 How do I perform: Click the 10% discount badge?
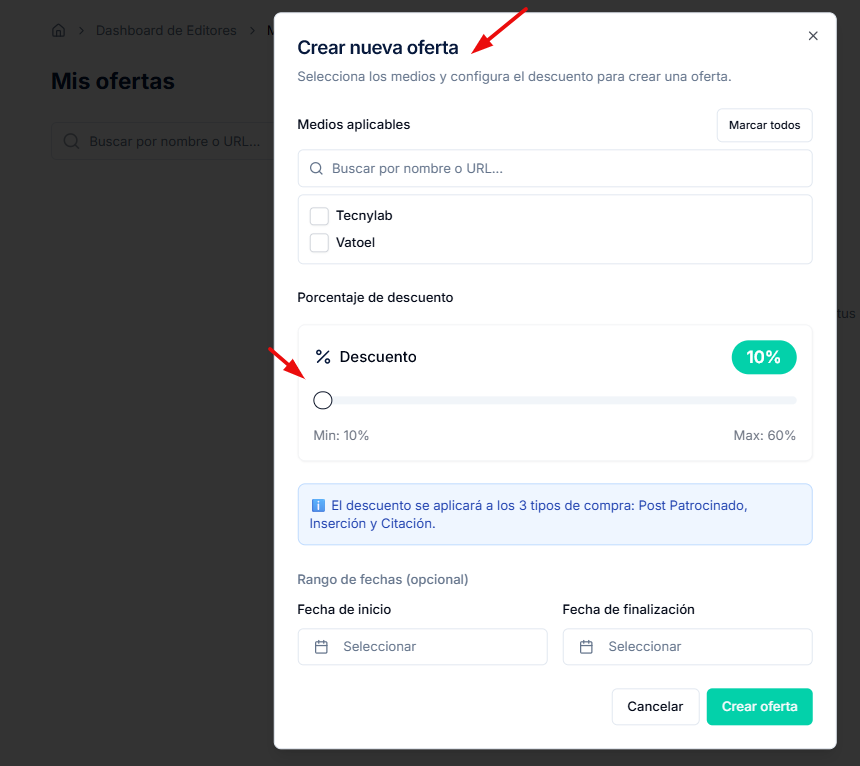pyautogui.click(x=764, y=357)
